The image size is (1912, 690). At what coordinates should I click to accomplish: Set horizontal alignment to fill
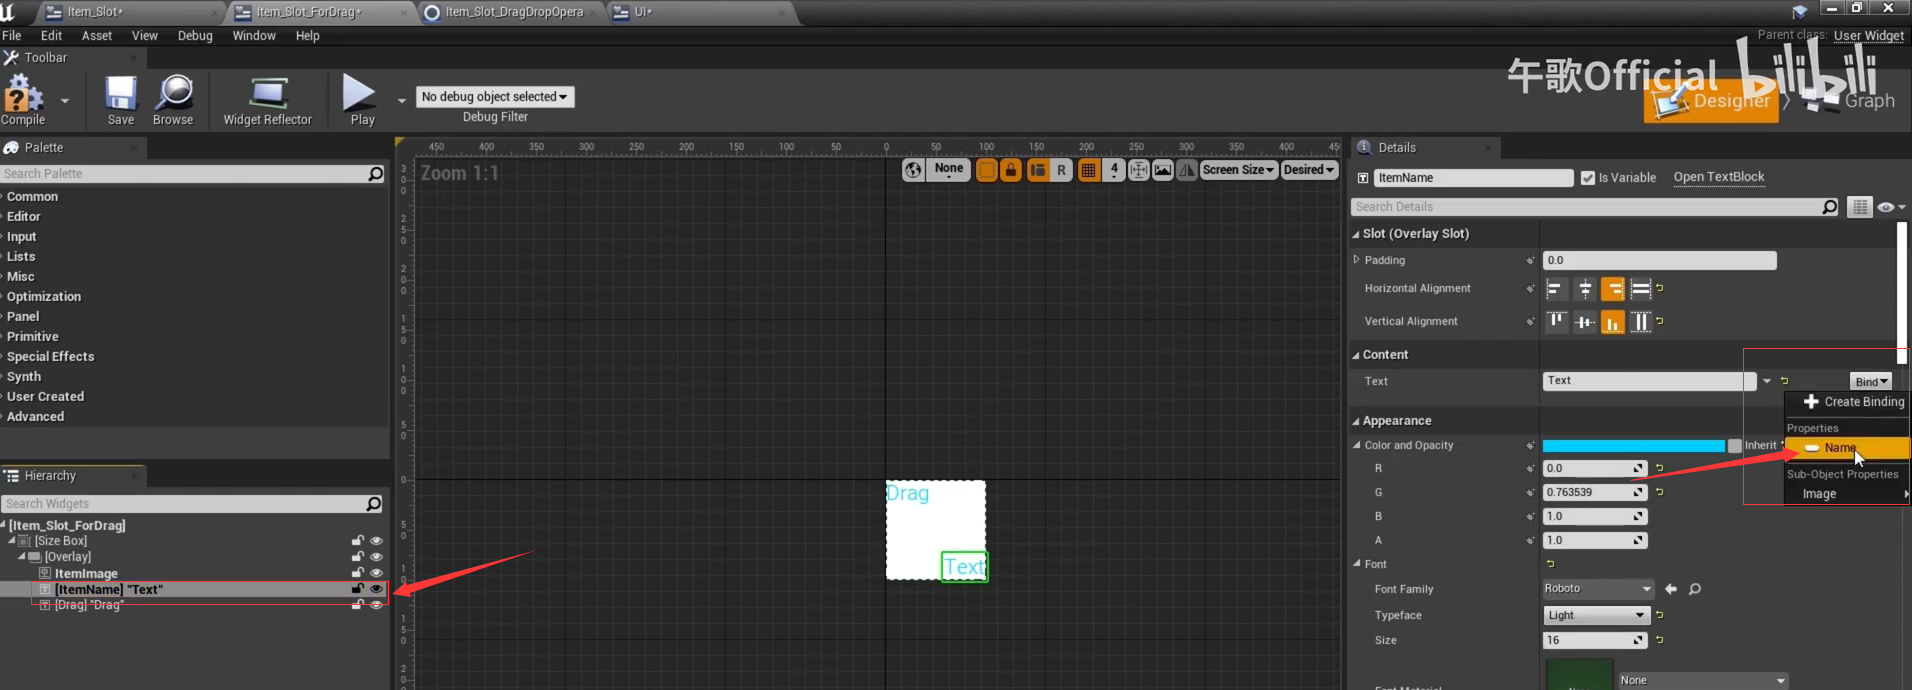(1641, 289)
